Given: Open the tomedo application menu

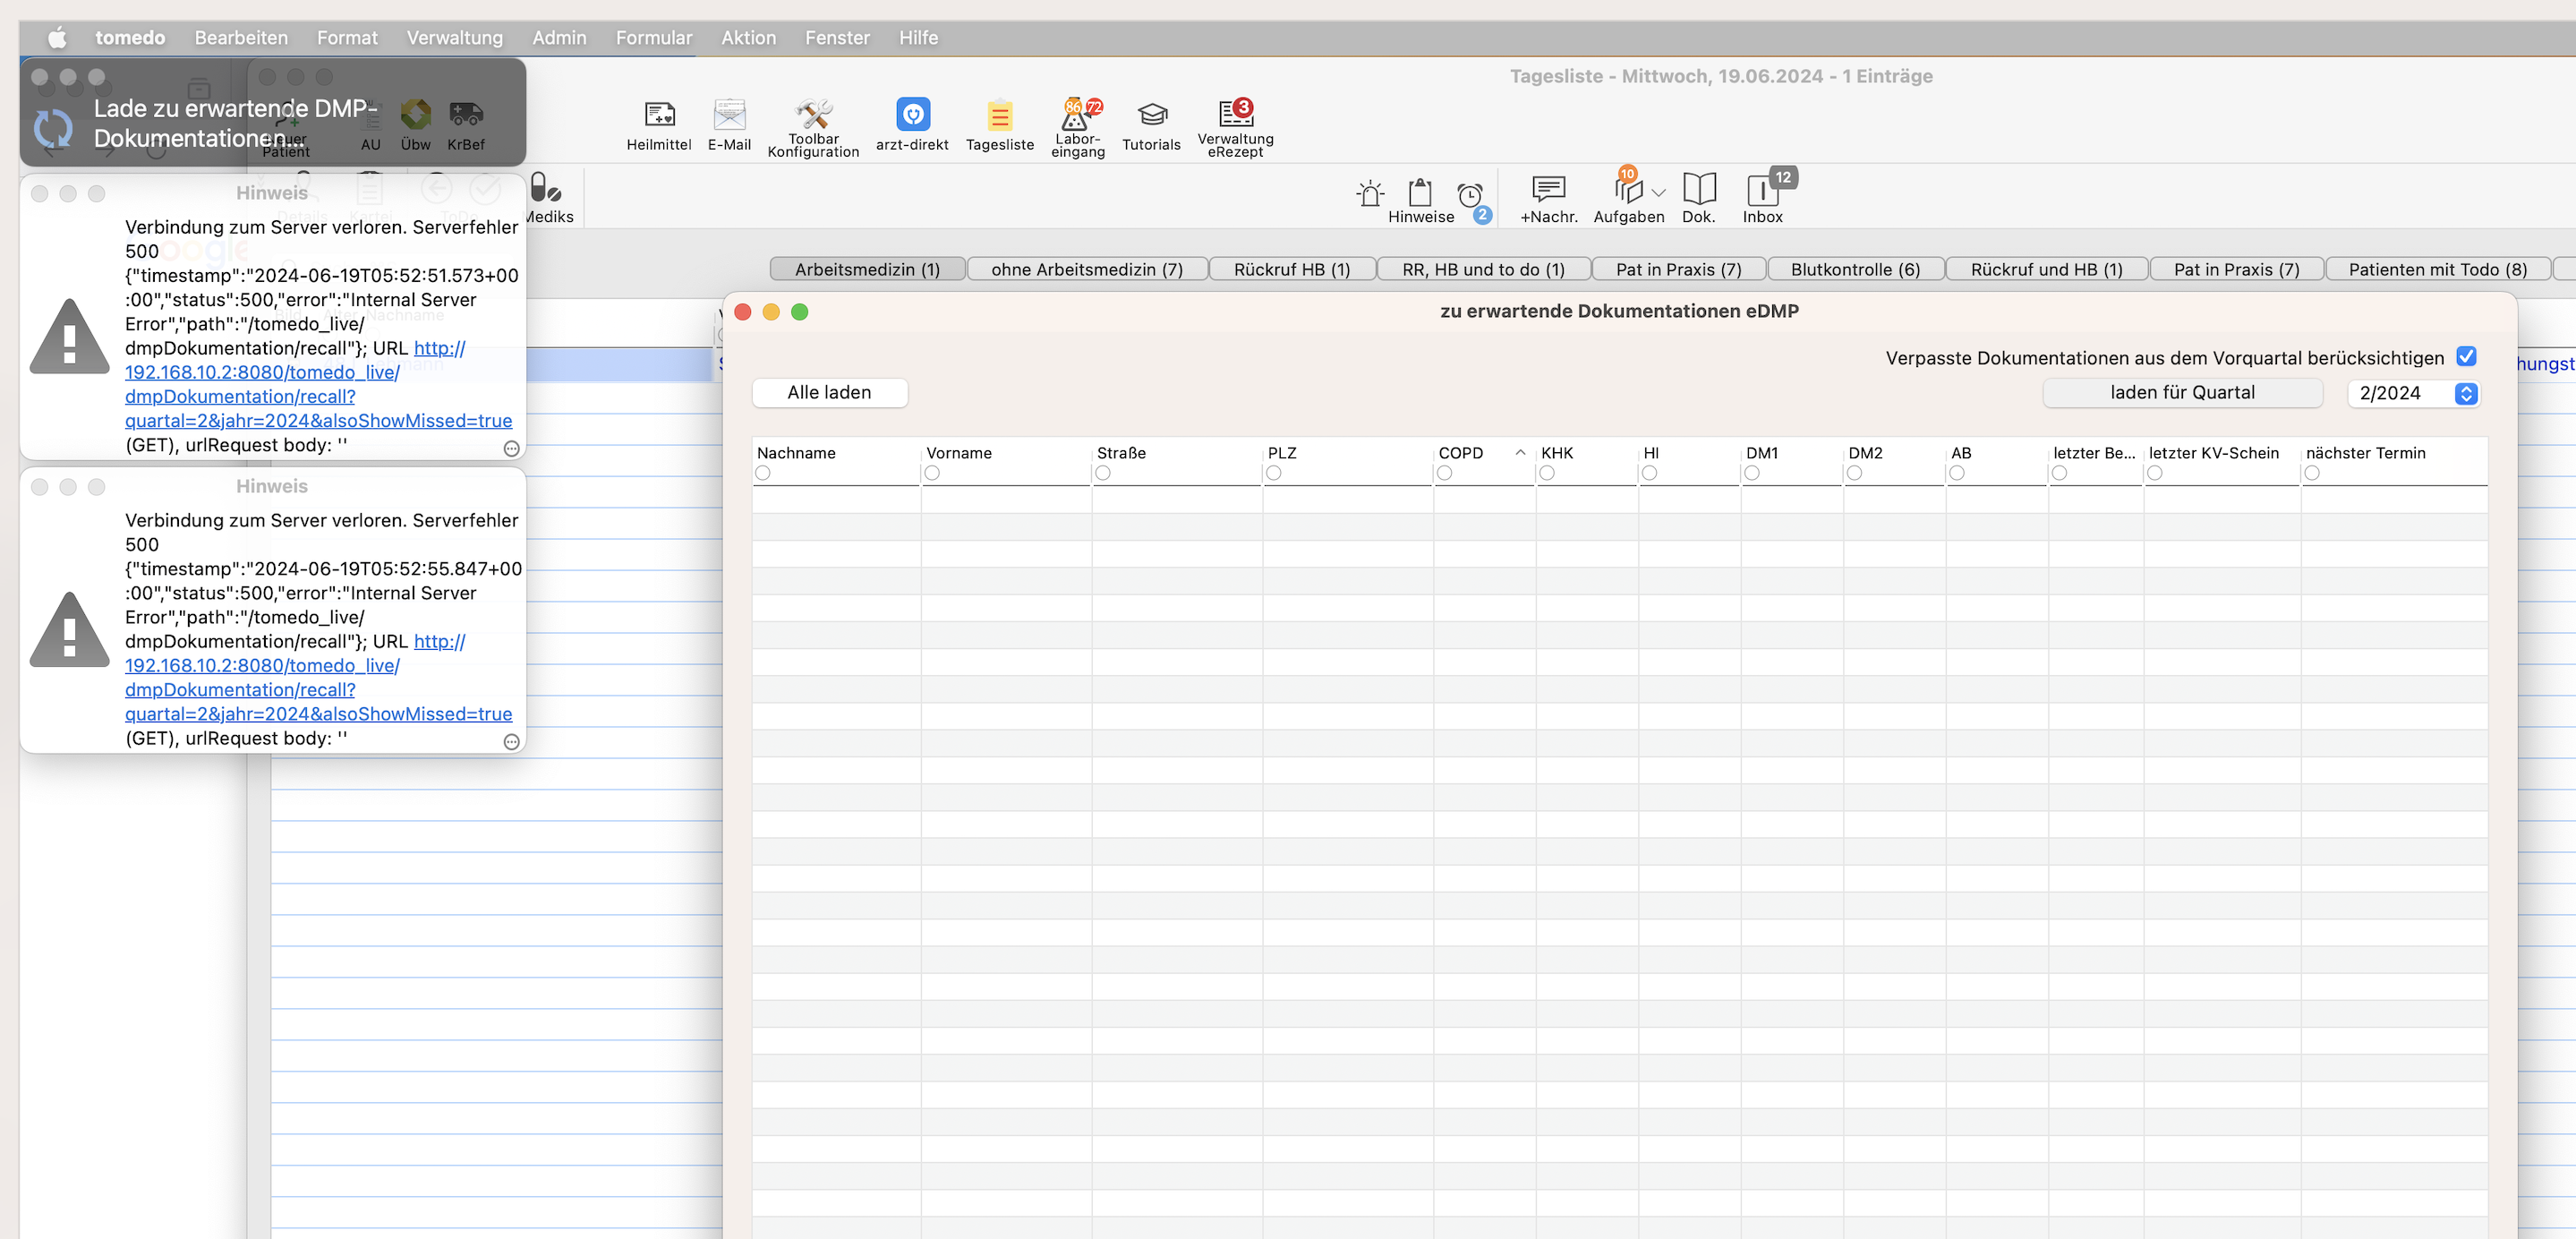Looking at the screenshot, I should 130,38.
